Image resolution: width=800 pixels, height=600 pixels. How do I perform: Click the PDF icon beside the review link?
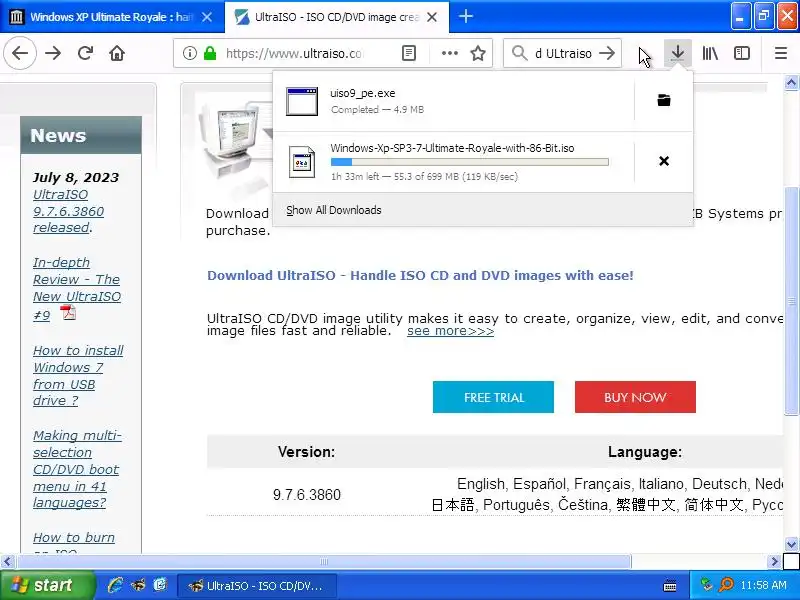point(68,312)
